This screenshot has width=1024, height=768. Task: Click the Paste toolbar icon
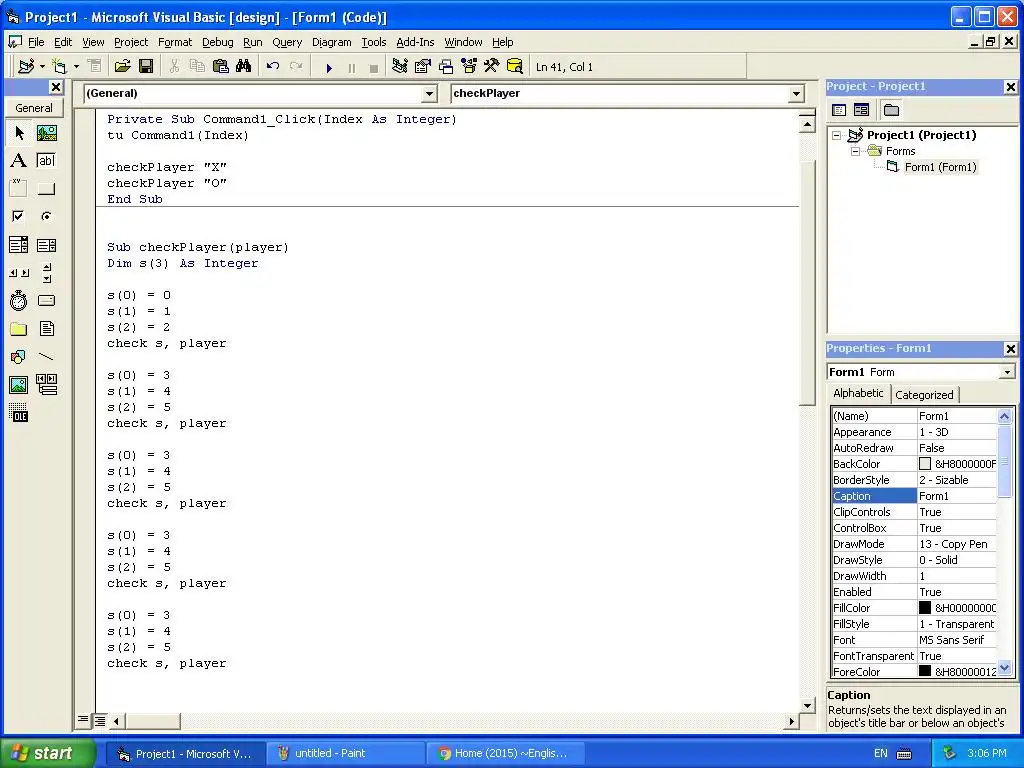221,67
